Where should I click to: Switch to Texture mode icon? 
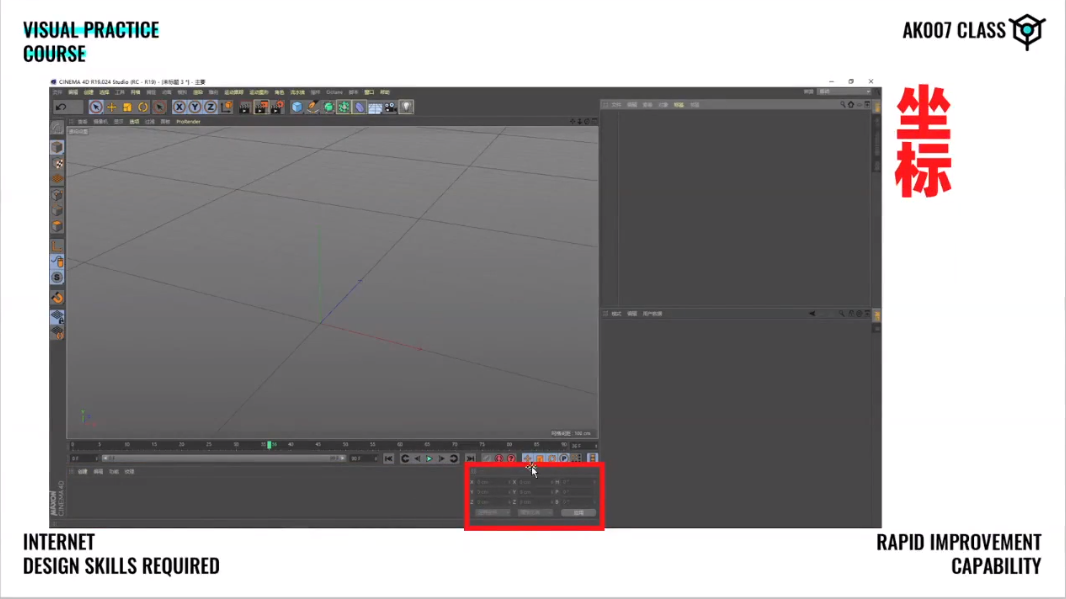point(58,163)
